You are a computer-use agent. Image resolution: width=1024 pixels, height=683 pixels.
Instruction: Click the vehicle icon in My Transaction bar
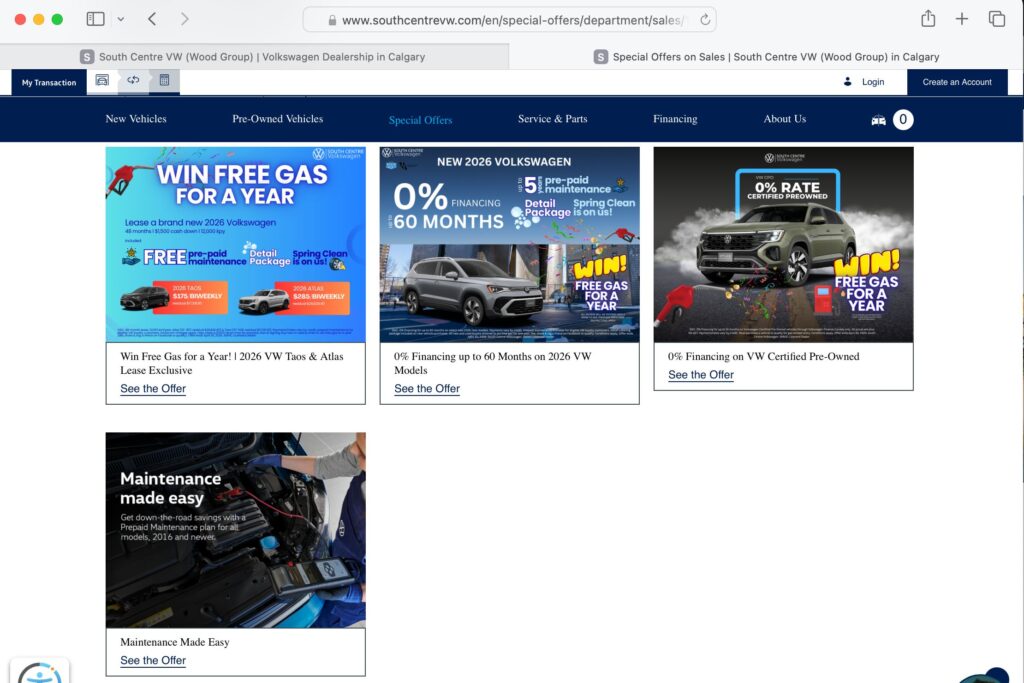[x=102, y=80]
